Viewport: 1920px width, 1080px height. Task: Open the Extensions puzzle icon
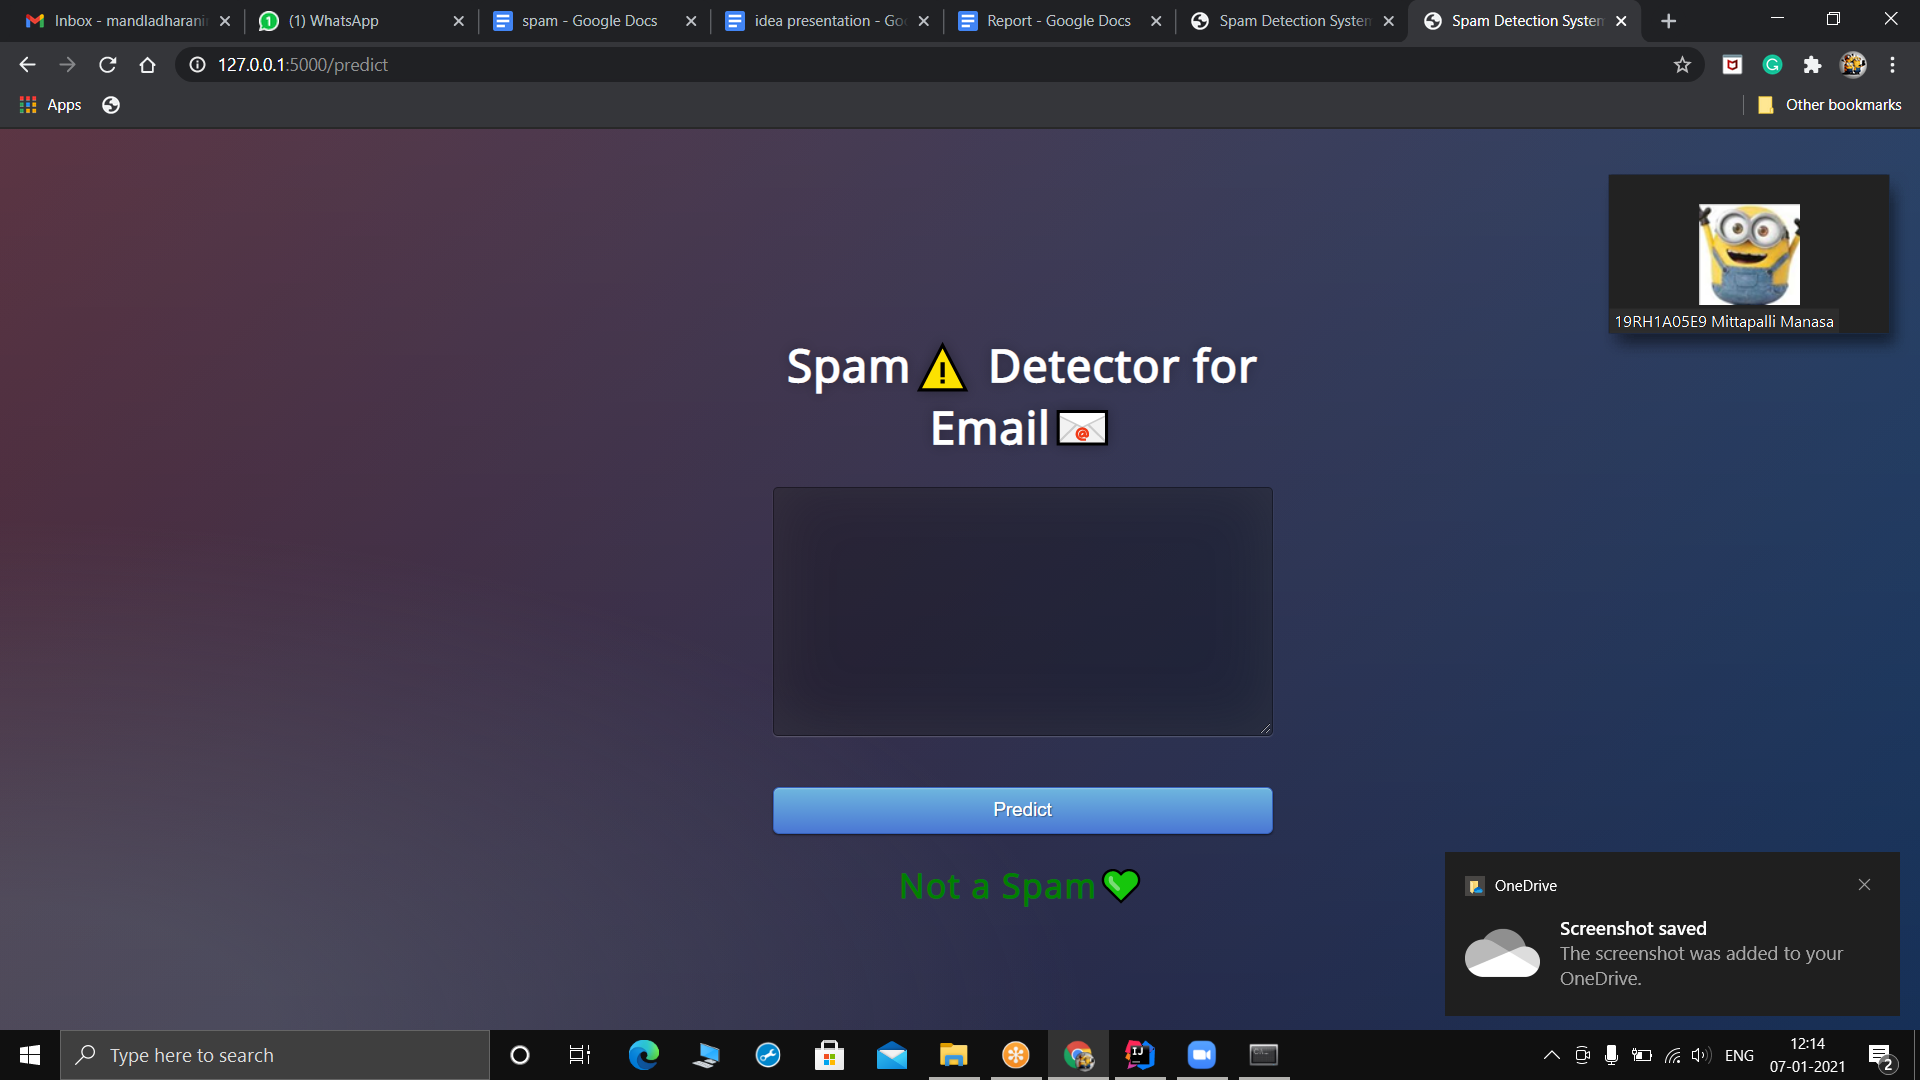(1812, 65)
